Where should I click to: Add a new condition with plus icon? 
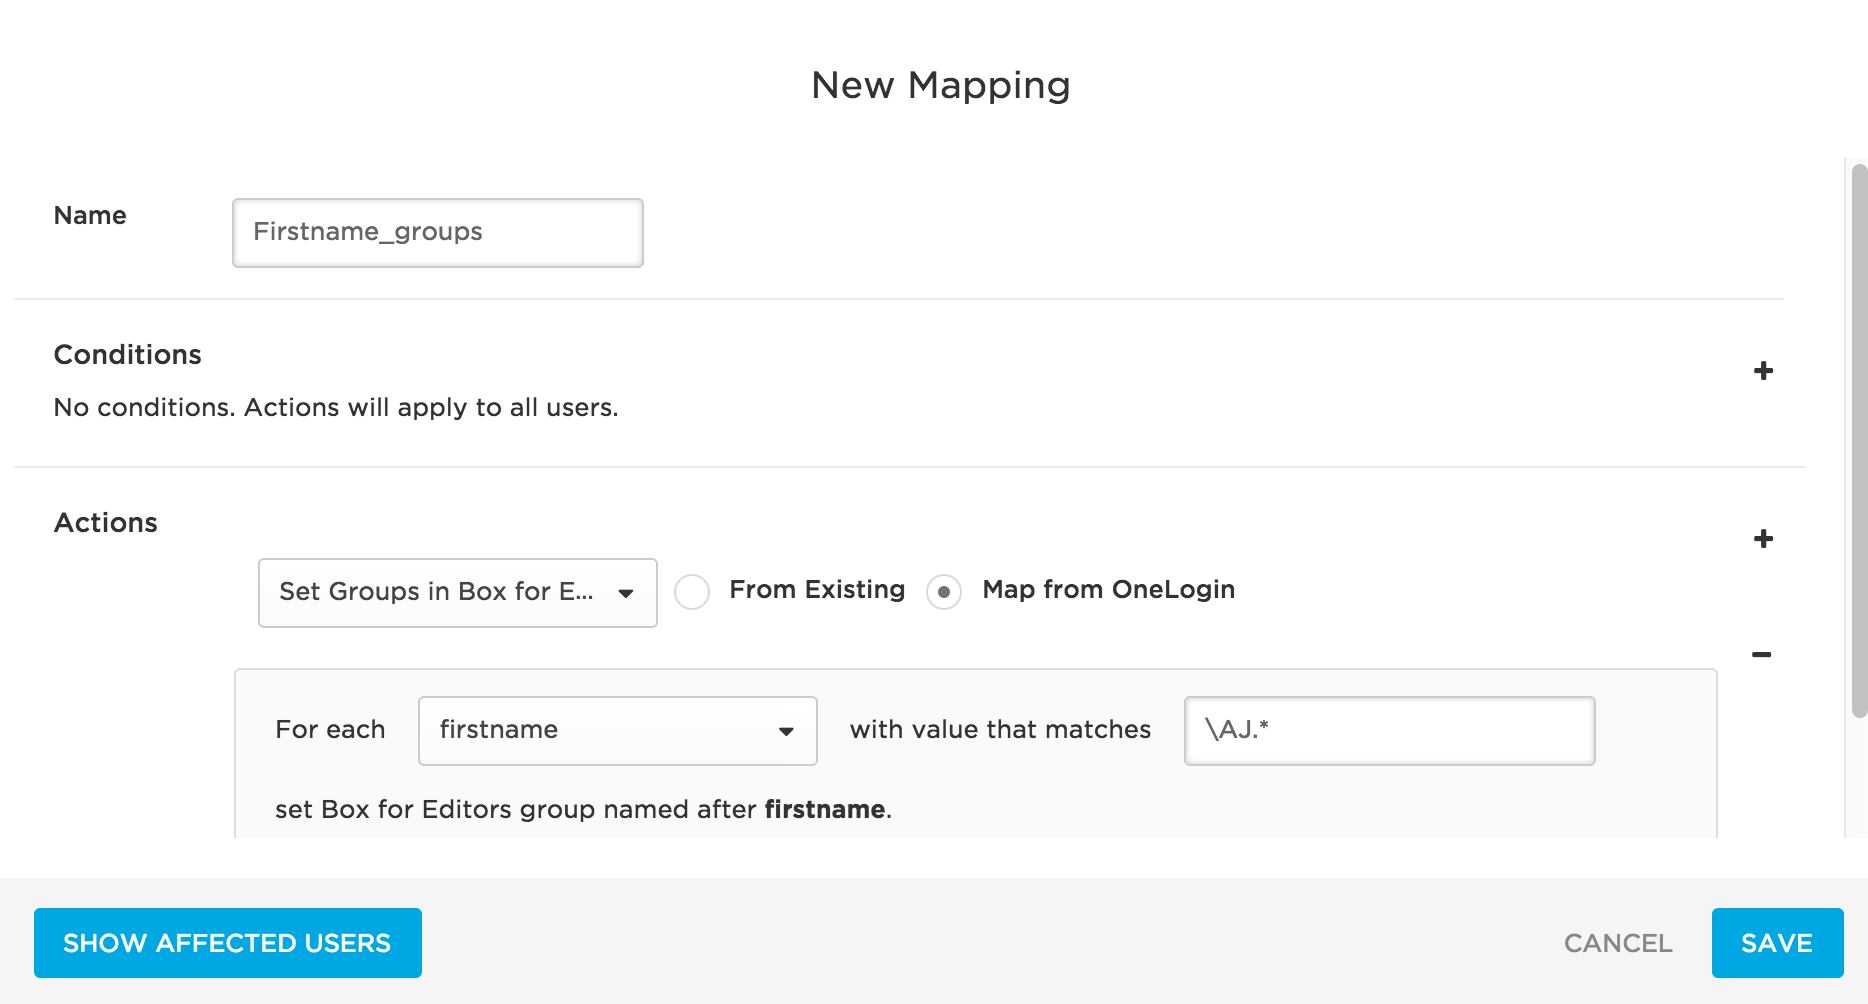[x=1763, y=371]
